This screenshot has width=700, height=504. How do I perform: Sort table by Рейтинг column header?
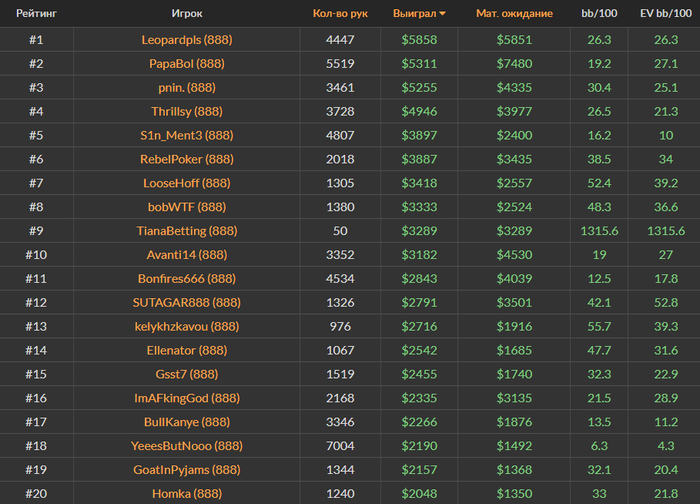coord(35,14)
